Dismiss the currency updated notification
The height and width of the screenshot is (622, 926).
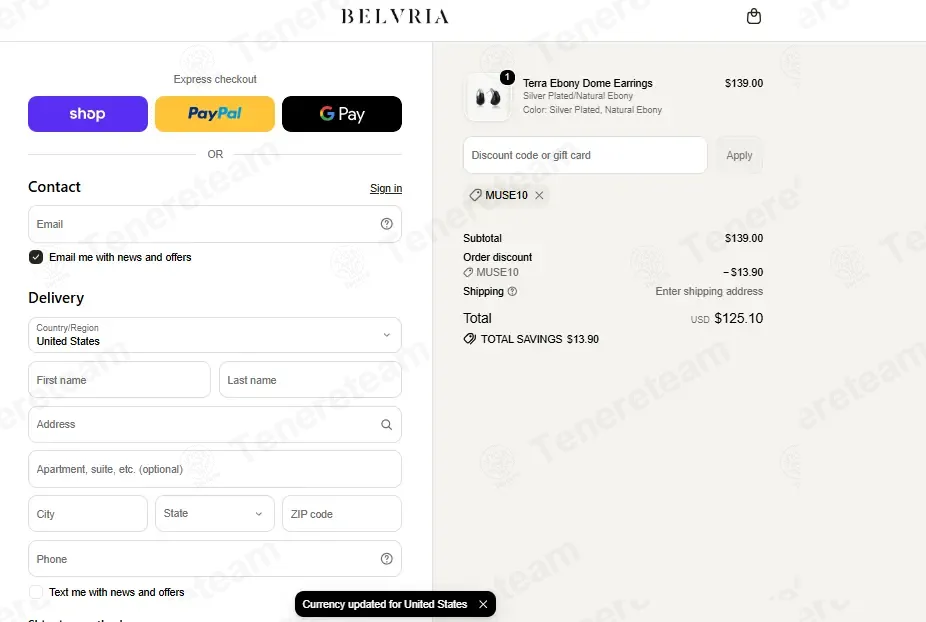coord(483,604)
